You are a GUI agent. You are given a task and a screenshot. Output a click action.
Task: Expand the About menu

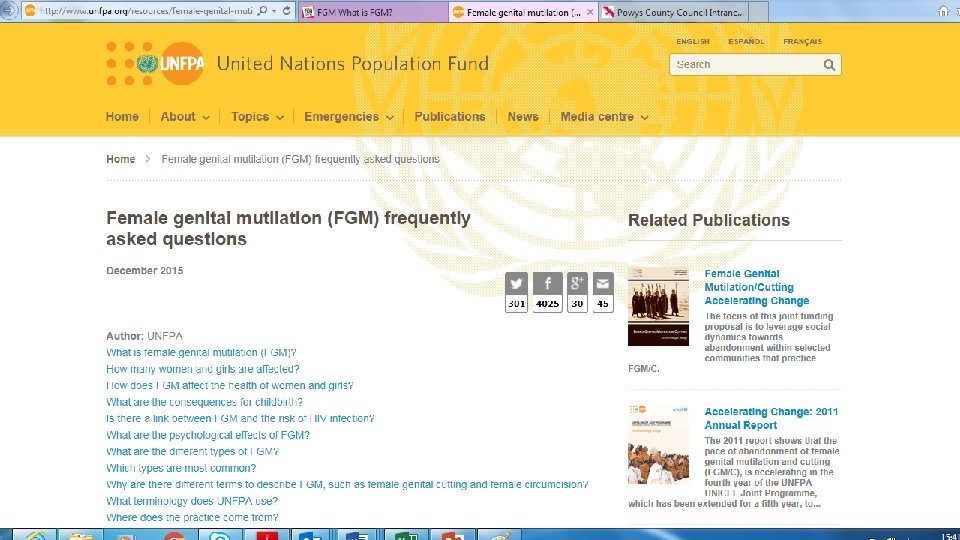point(185,116)
